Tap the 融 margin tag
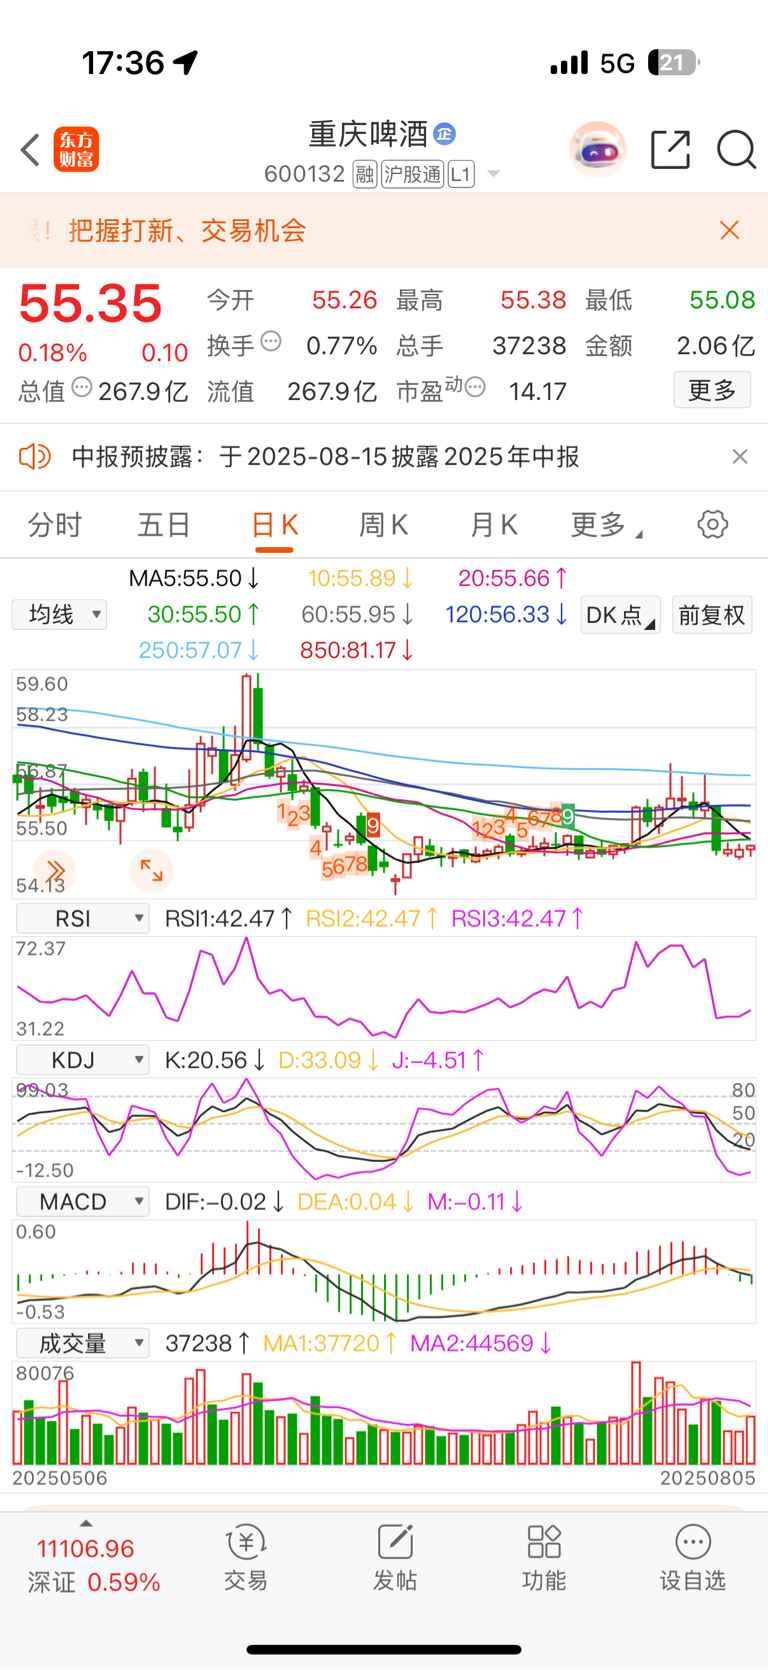The height and width of the screenshot is (1670, 768). 365,174
